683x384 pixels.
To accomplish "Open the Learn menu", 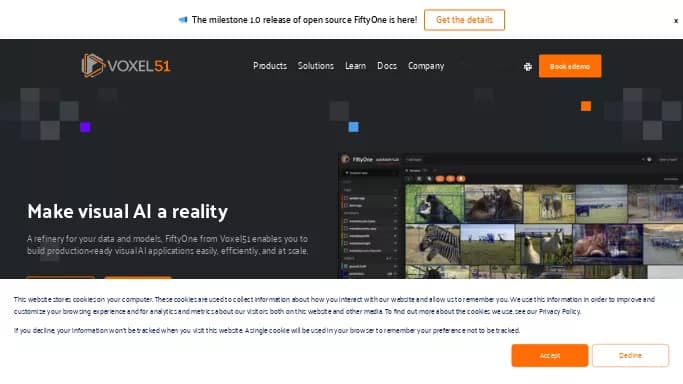I will [355, 66].
